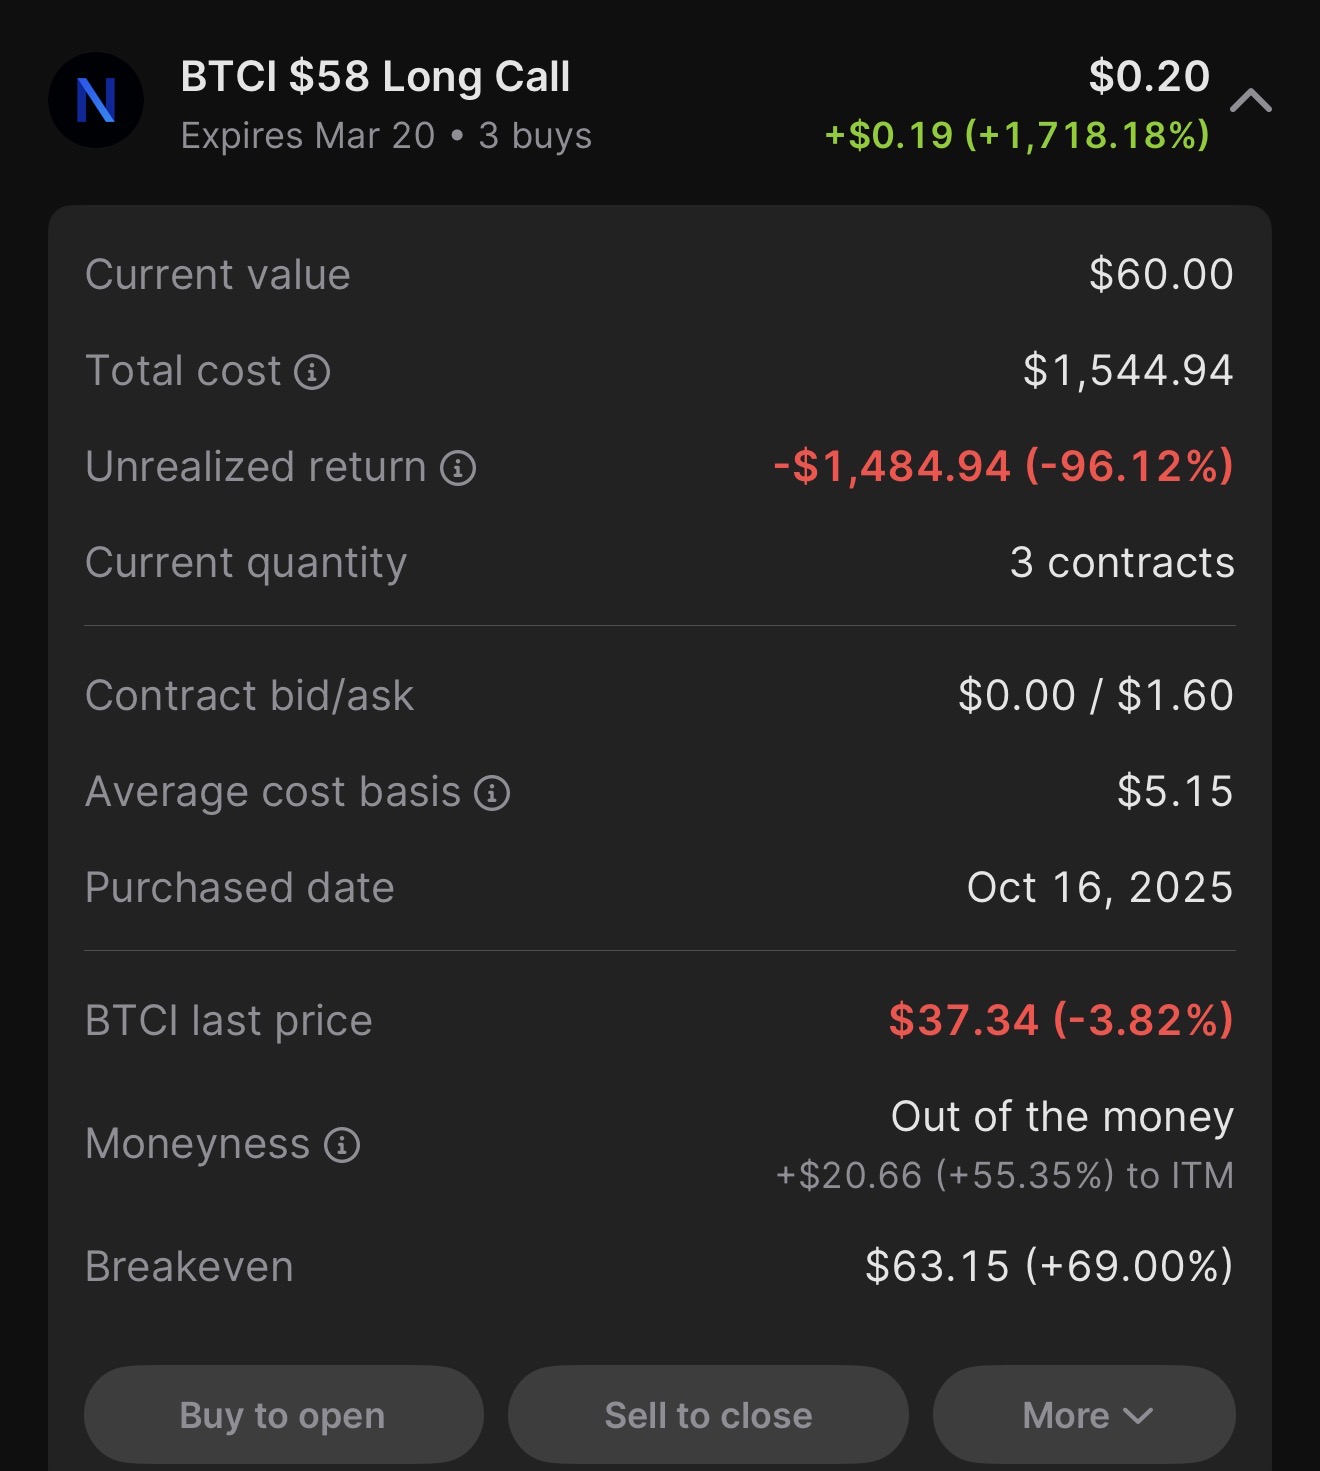Open the More dropdown menu
Viewport: 1320px width, 1471px height.
tap(1084, 1415)
